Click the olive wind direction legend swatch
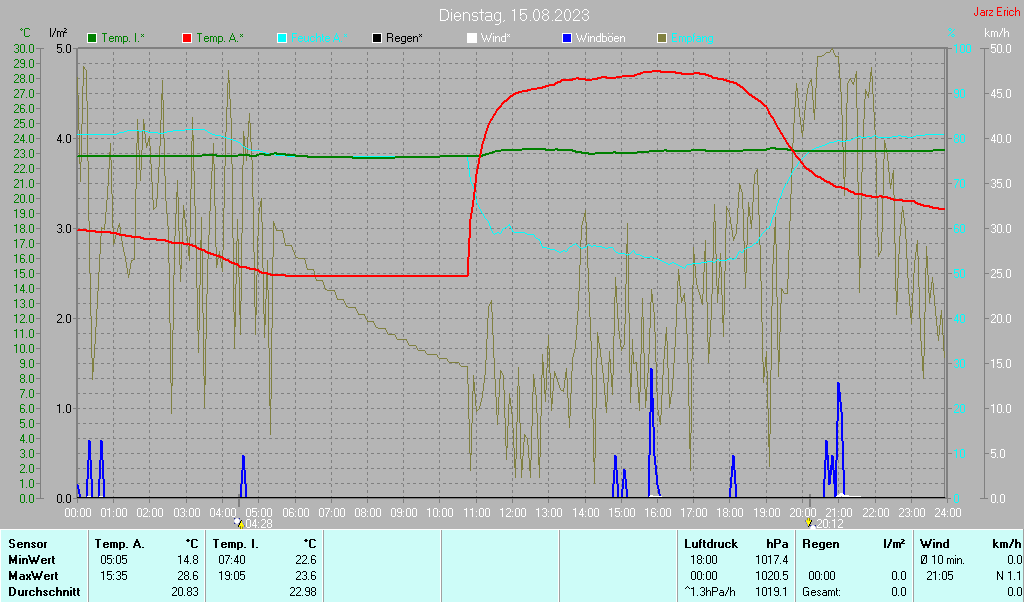 pyautogui.click(x=662, y=38)
